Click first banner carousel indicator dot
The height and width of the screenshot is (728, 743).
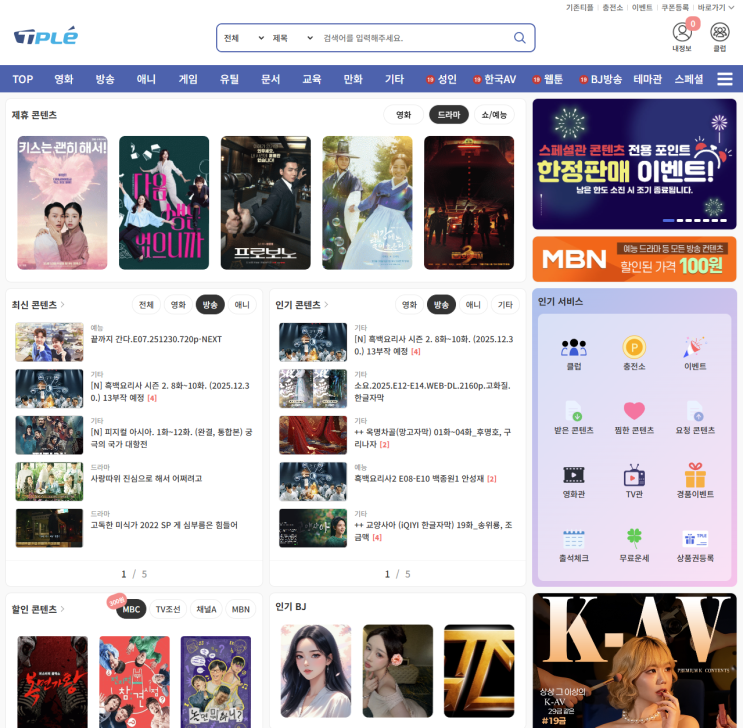tap(668, 220)
